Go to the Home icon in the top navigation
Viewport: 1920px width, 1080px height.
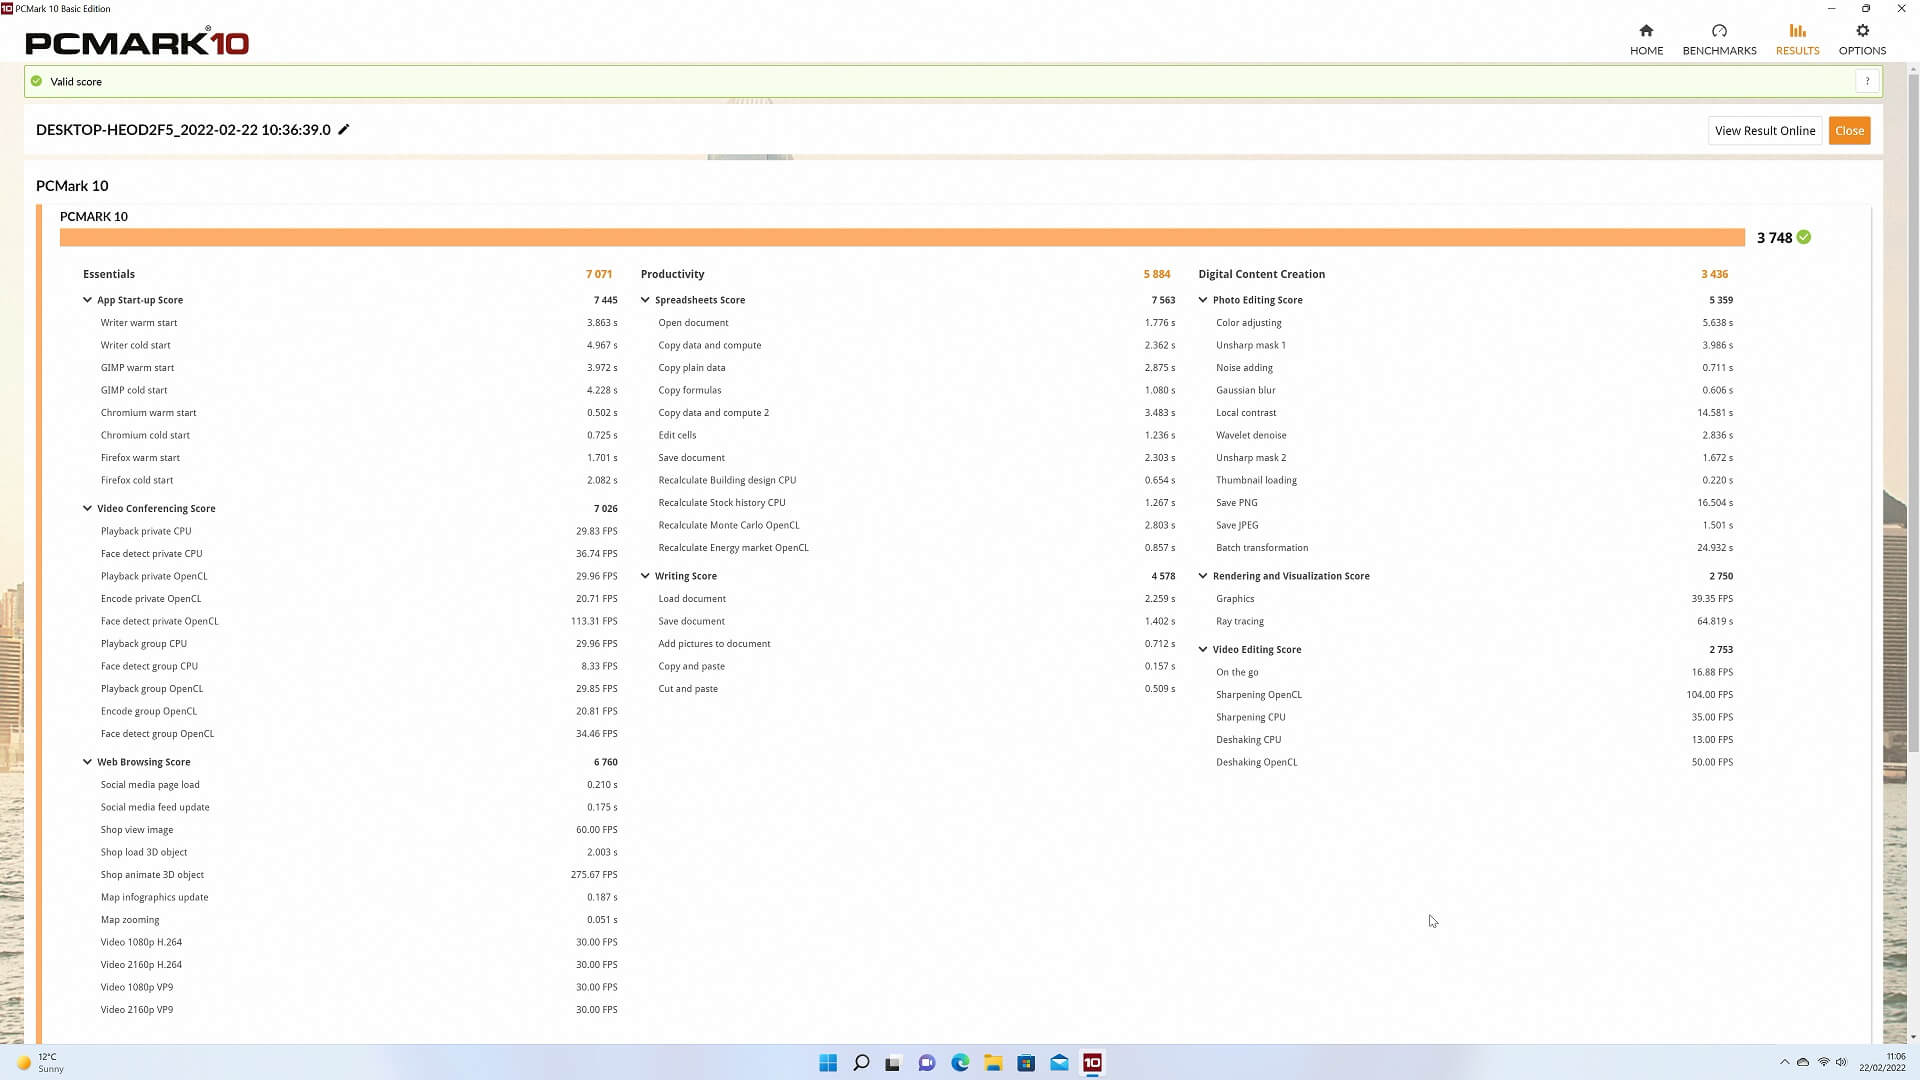[1646, 31]
